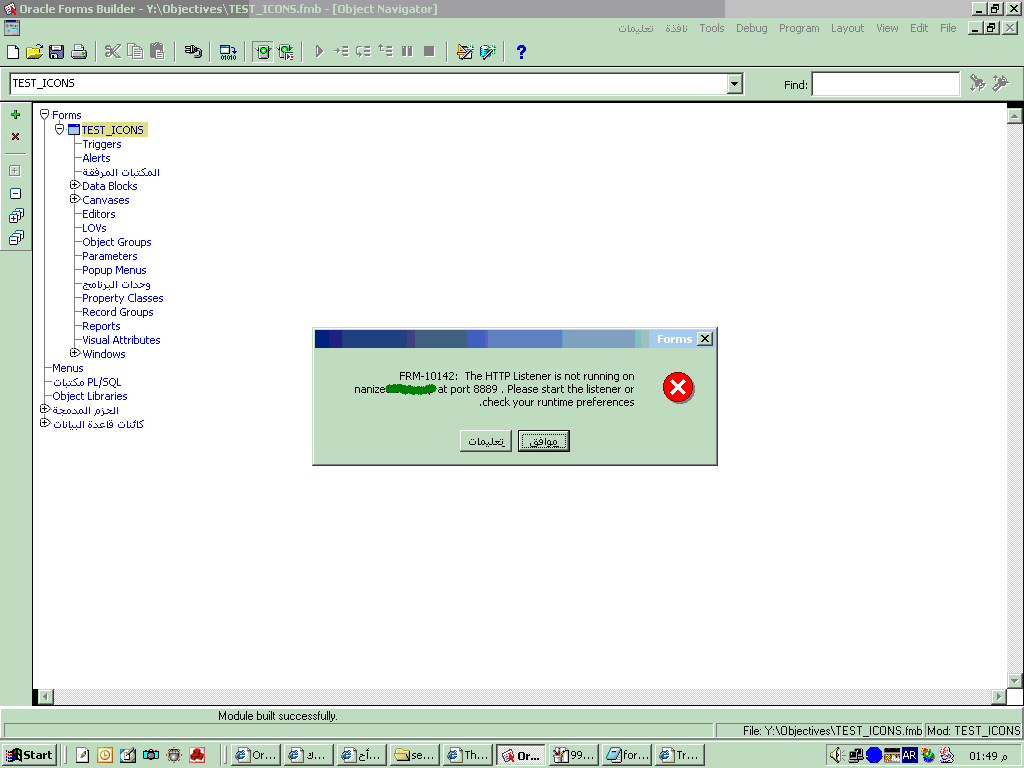Click the blue question mark Help icon
Screen dimensions: 1024x768
(x=521, y=52)
